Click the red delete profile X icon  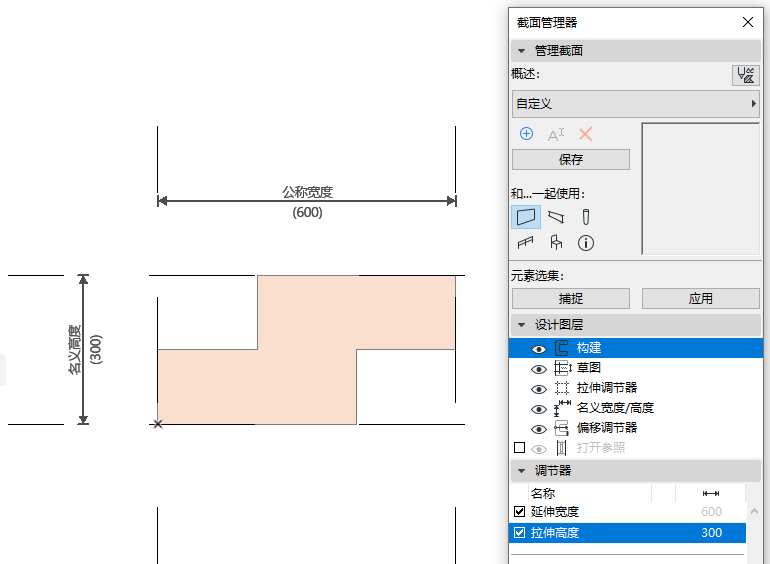pos(585,134)
